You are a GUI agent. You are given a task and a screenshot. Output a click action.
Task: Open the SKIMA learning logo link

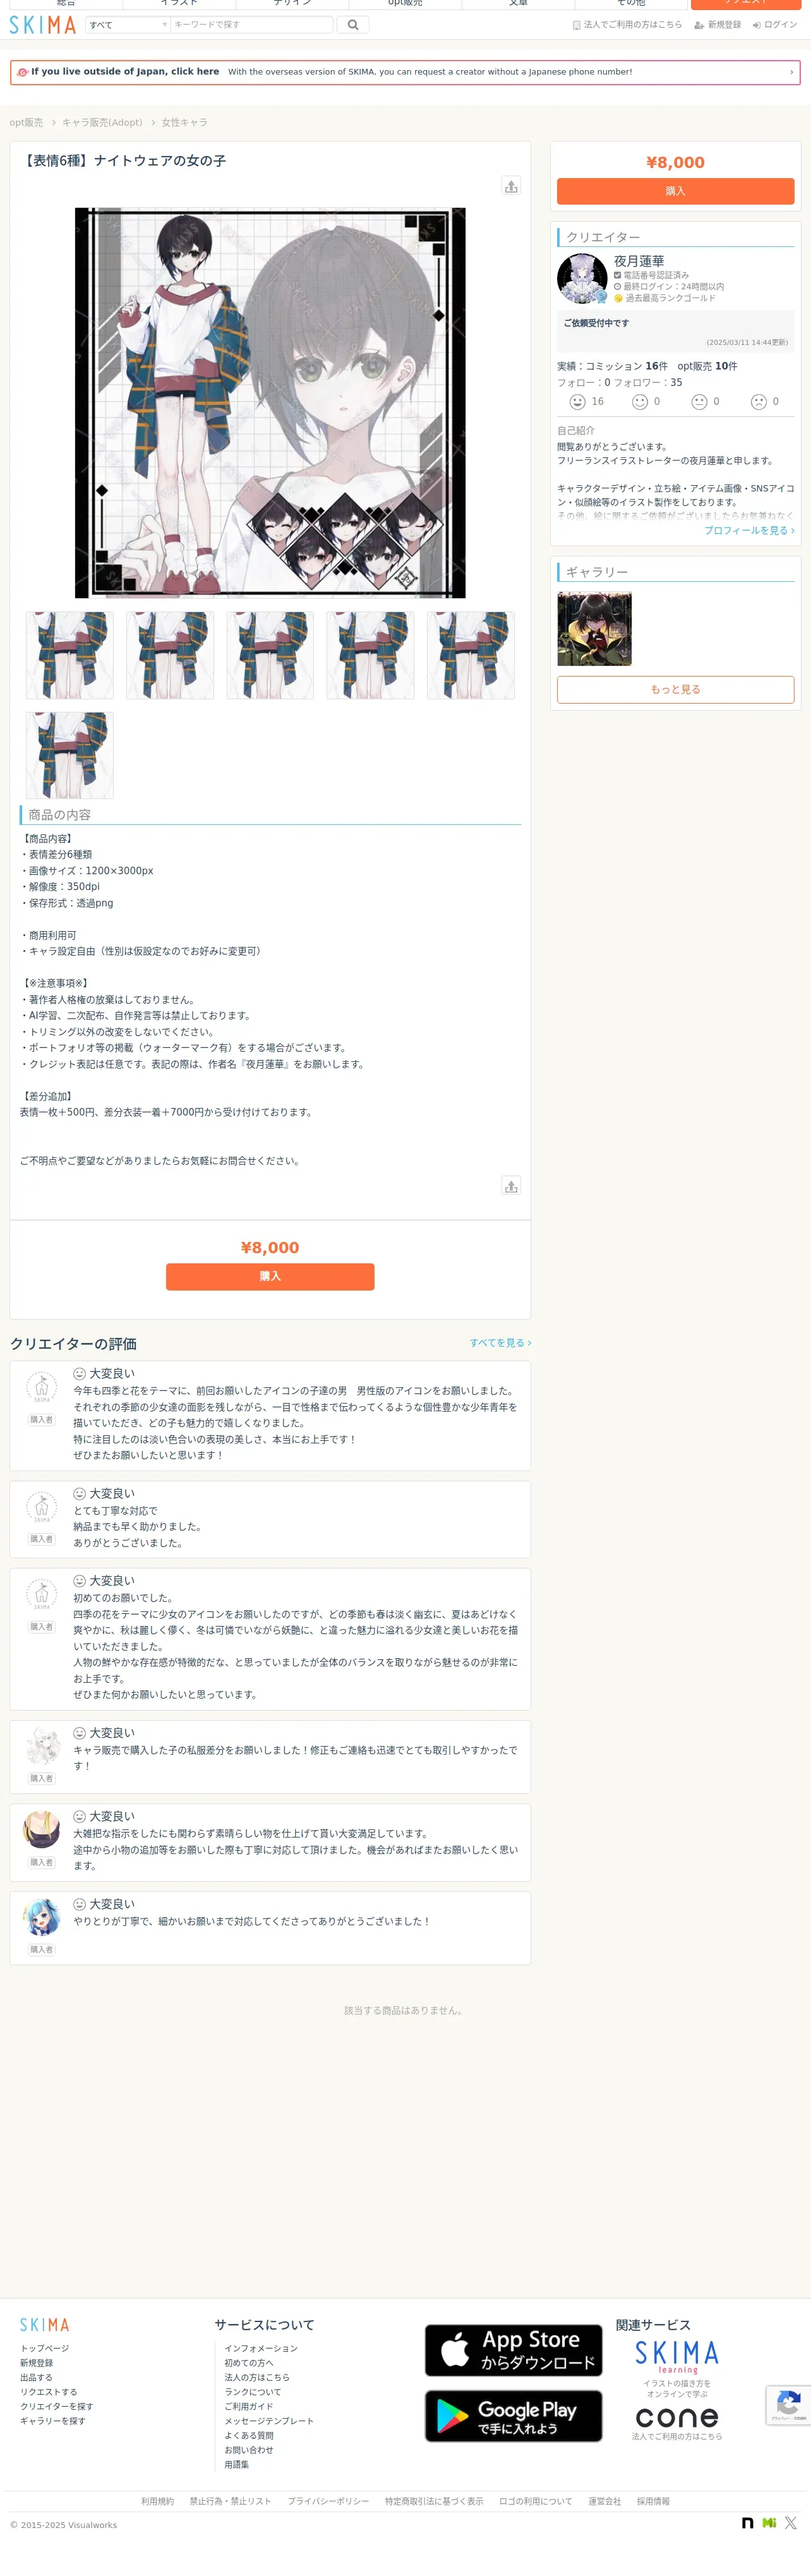[x=677, y=2357]
